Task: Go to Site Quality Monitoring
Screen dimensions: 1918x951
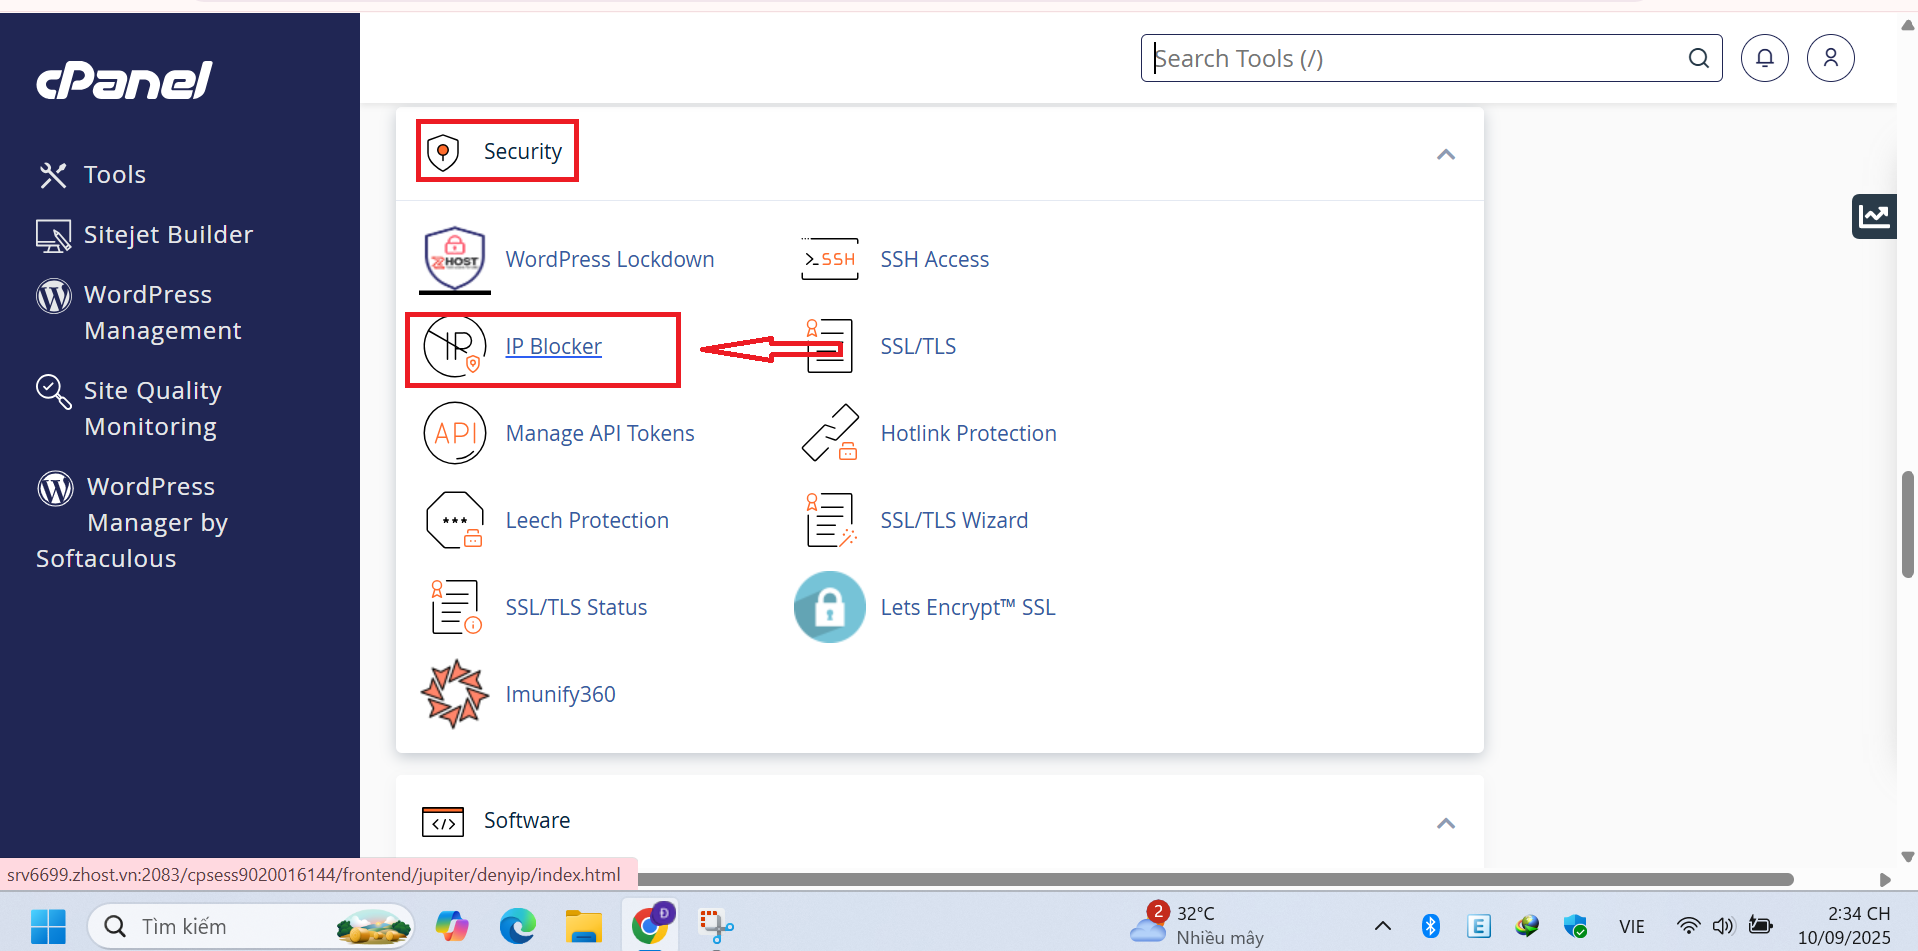Action: pyautogui.click(x=152, y=408)
